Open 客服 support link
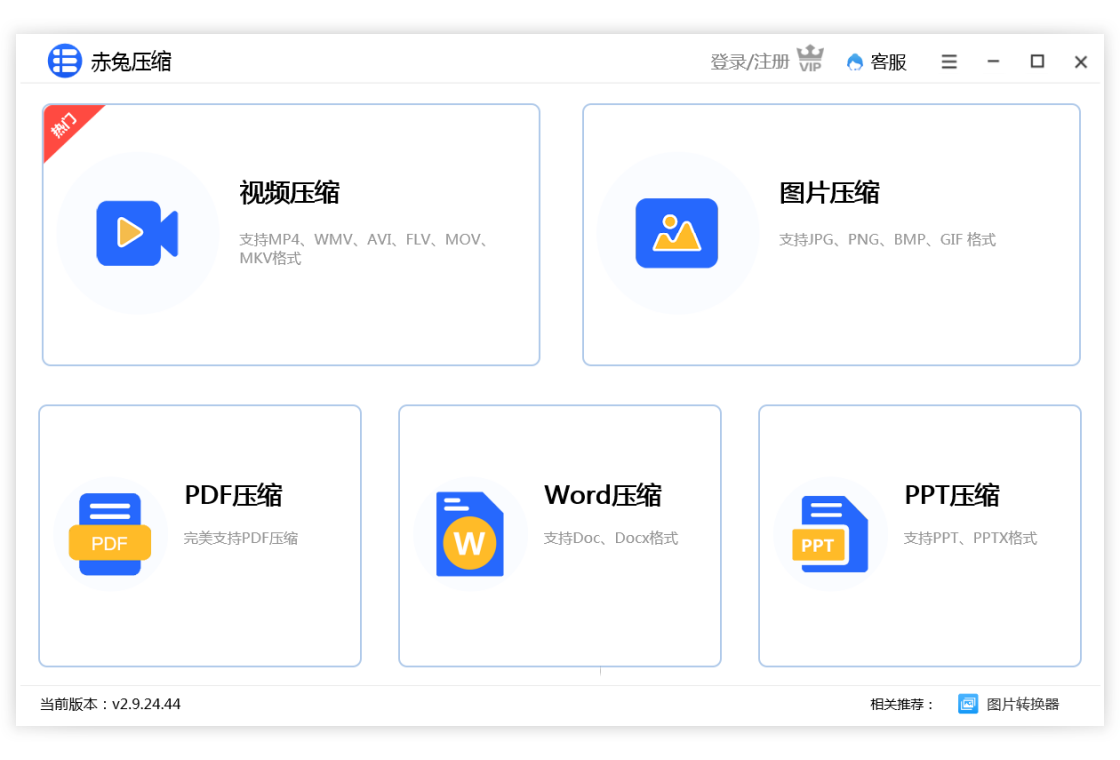1120x760 pixels. [x=888, y=62]
